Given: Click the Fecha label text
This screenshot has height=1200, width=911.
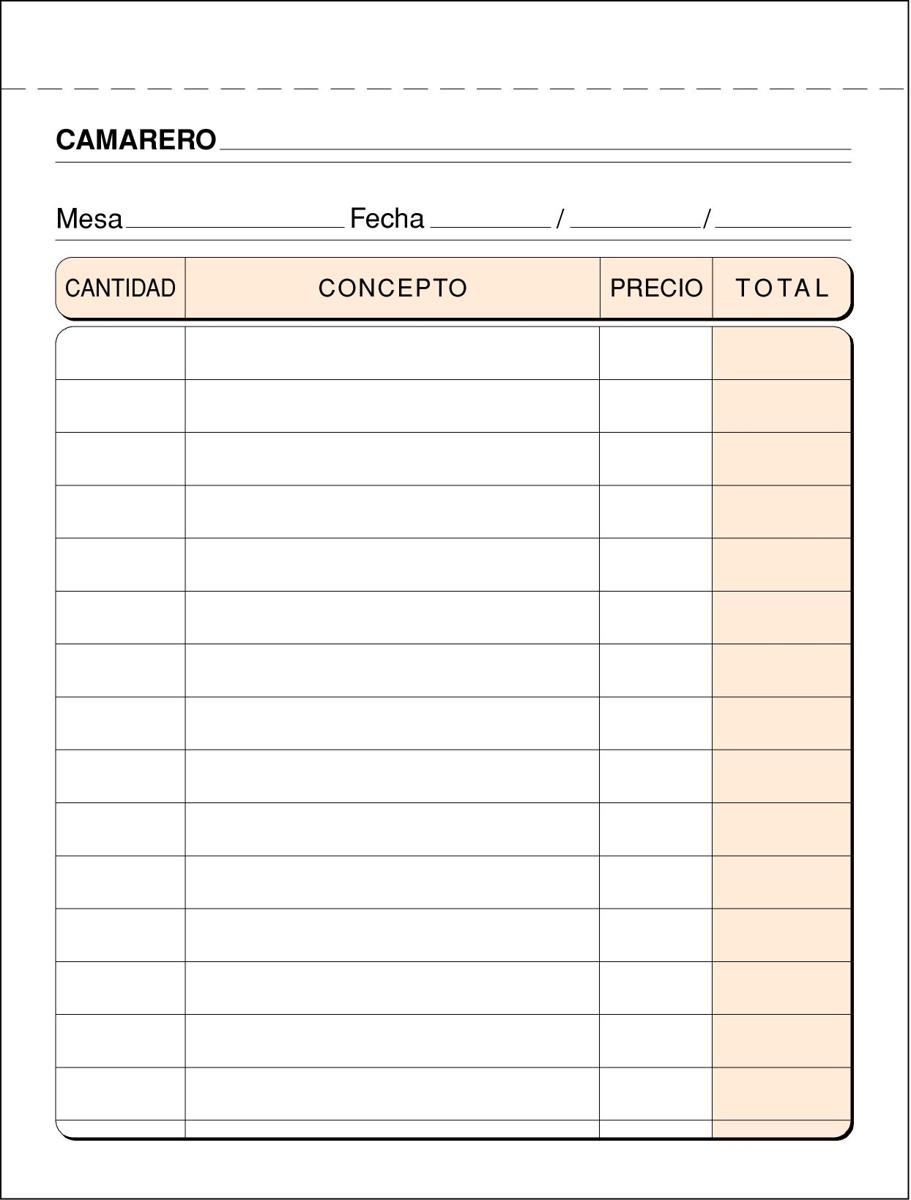Looking at the screenshot, I should point(387,219).
